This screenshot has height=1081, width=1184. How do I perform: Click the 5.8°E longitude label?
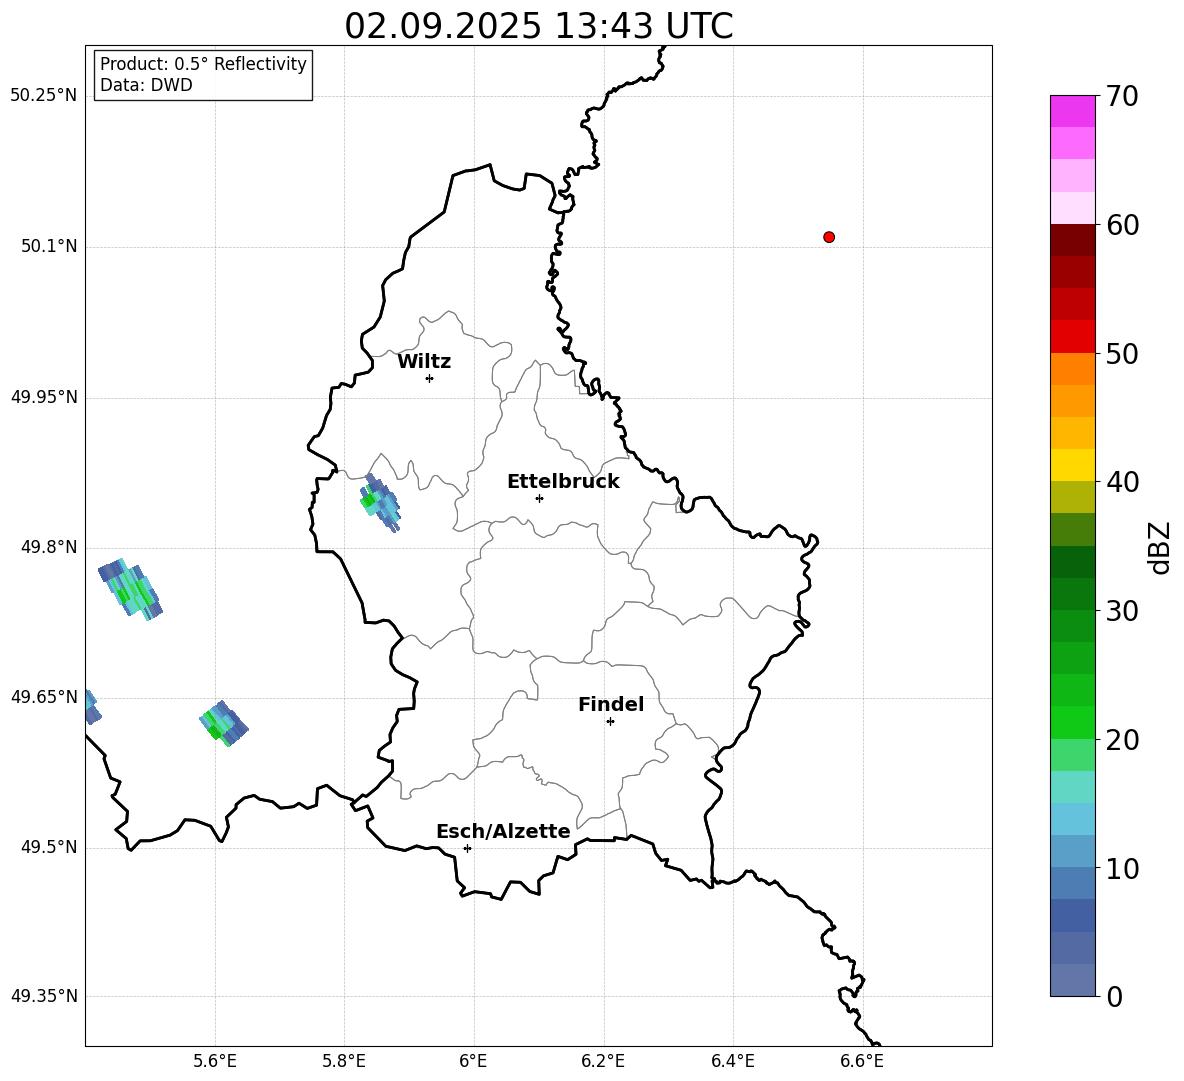click(x=344, y=1061)
